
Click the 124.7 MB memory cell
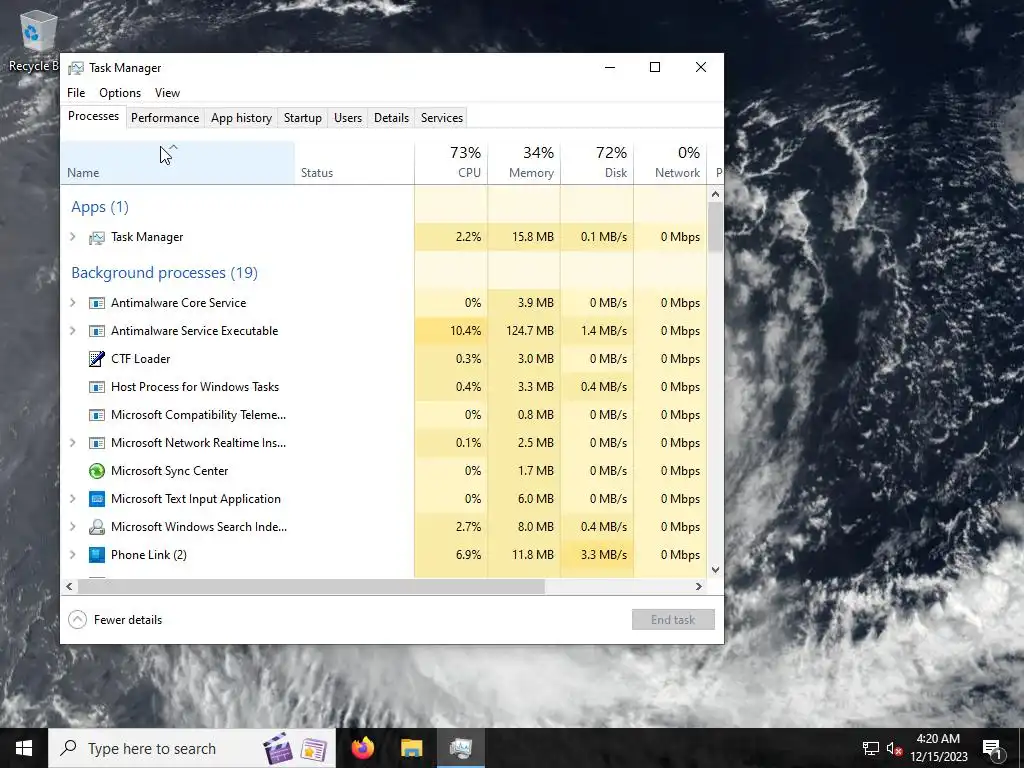(524, 331)
